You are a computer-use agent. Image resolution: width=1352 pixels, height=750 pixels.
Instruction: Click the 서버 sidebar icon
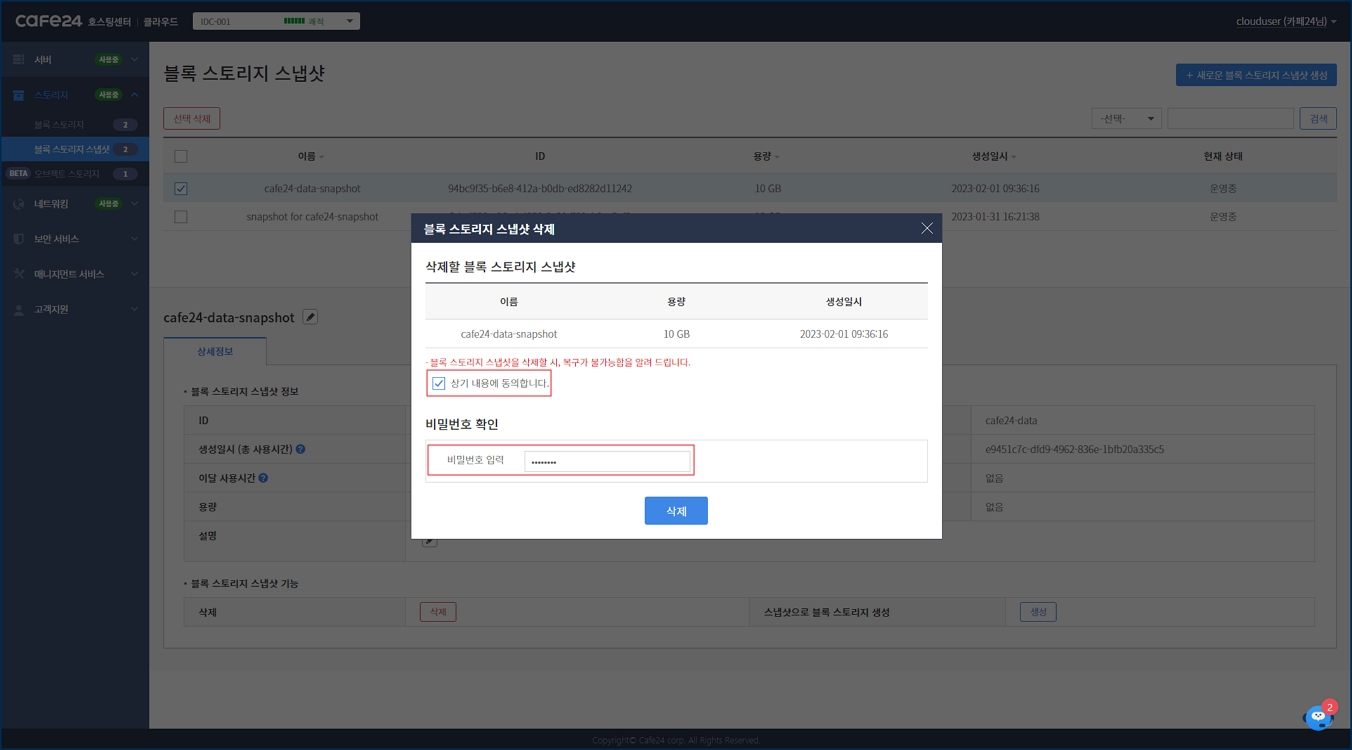(18, 60)
